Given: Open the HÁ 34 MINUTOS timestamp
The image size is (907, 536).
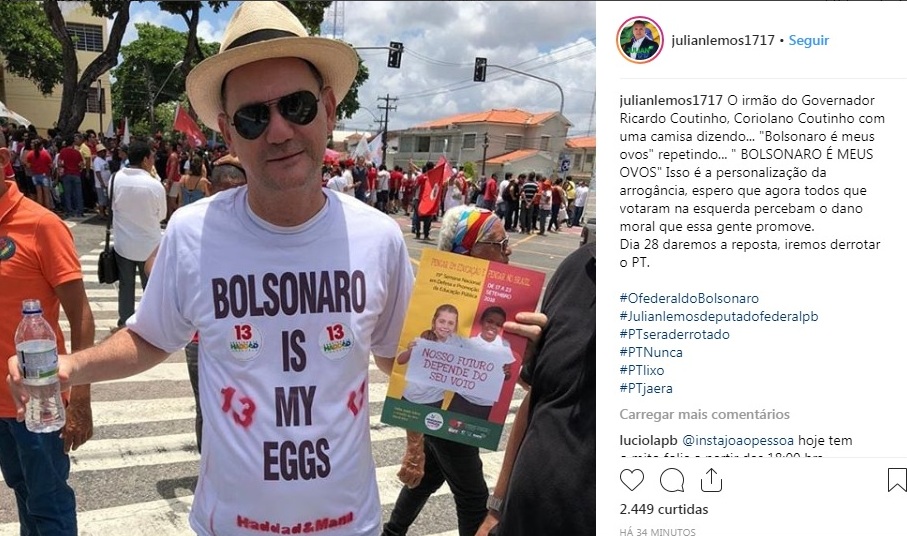Looking at the screenshot, I should 658,531.
